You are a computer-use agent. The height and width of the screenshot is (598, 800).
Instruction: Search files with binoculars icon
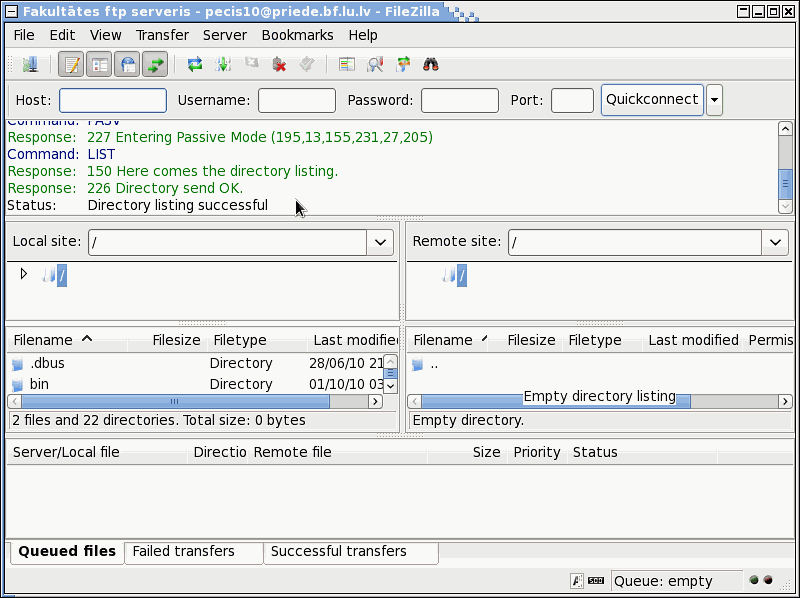coord(431,64)
